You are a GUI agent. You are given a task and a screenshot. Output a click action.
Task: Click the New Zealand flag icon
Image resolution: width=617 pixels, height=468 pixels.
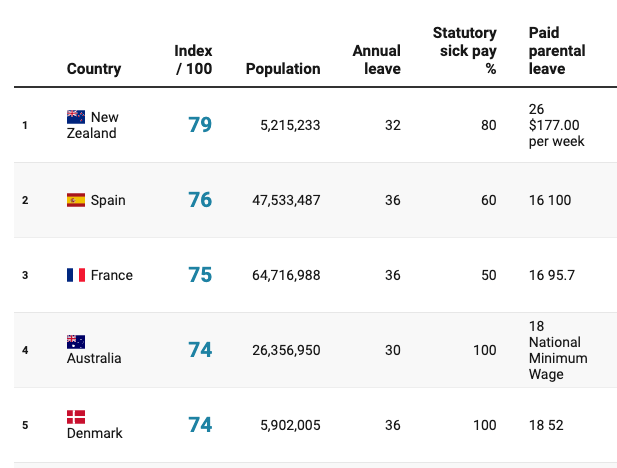(76, 117)
